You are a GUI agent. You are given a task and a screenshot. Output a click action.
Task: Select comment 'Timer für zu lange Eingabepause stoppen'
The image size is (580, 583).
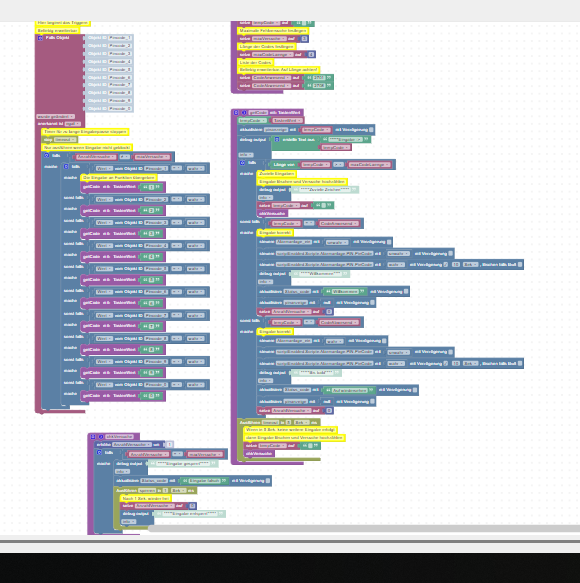[85, 132]
